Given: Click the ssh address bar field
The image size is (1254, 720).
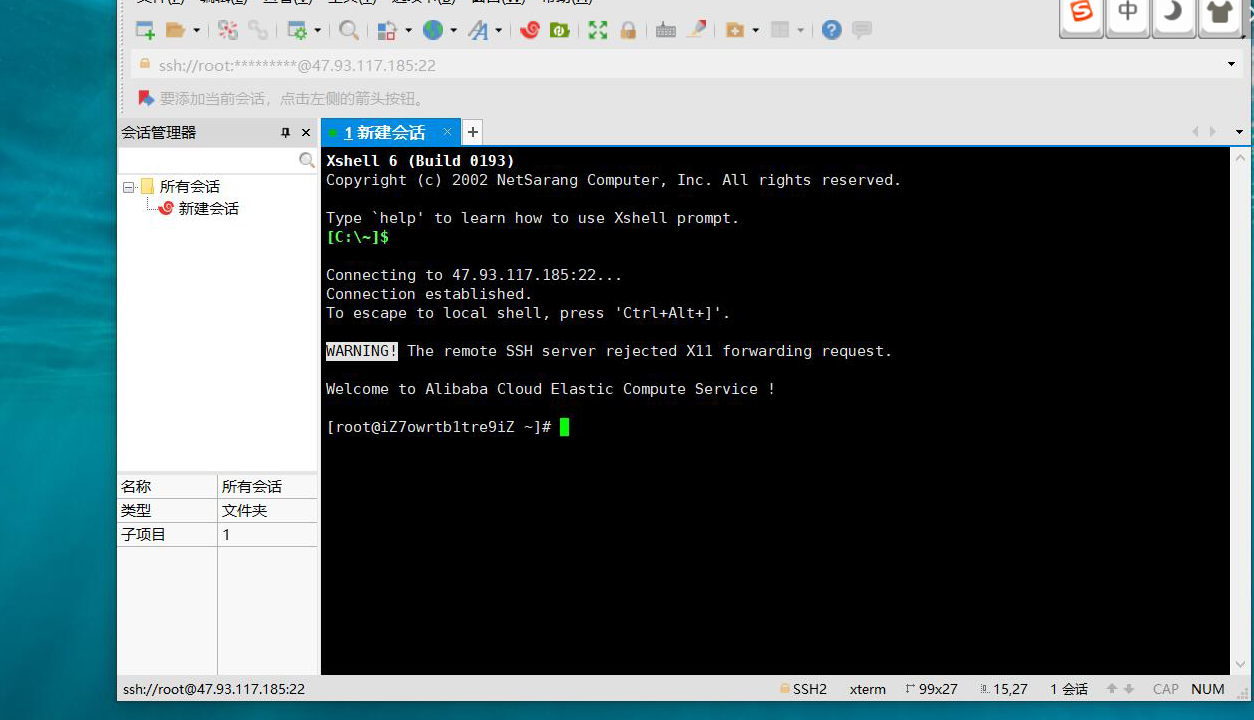Looking at the screenshot, I should [x=685, y=65].
